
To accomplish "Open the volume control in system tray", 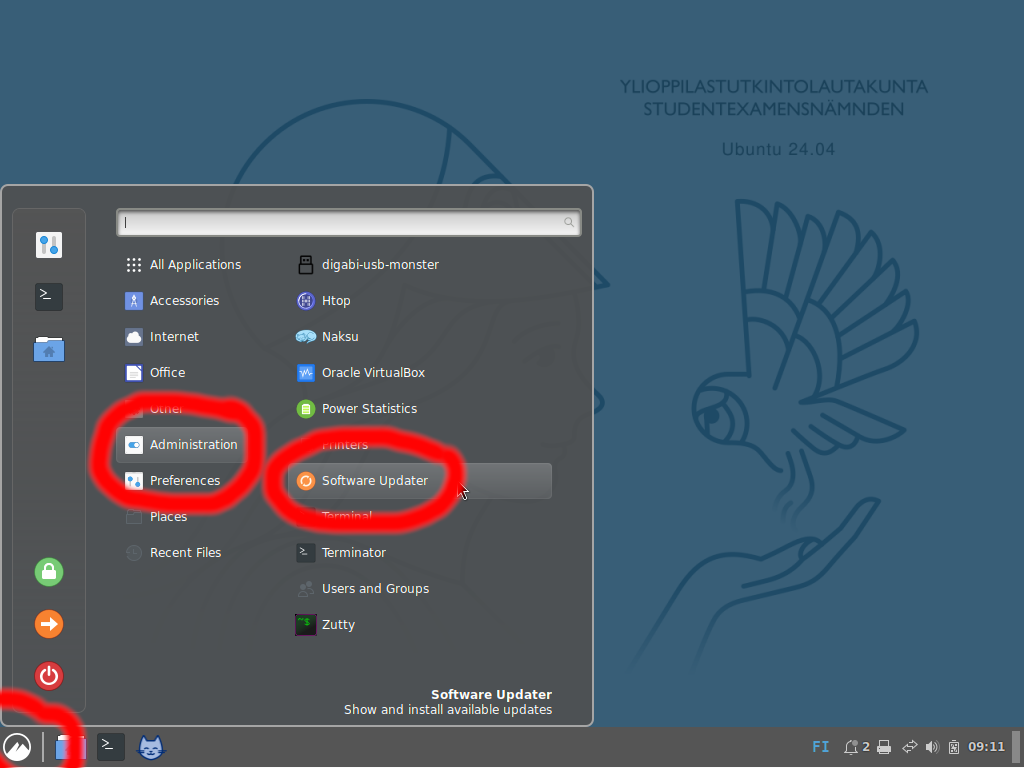I will [932, 747].
